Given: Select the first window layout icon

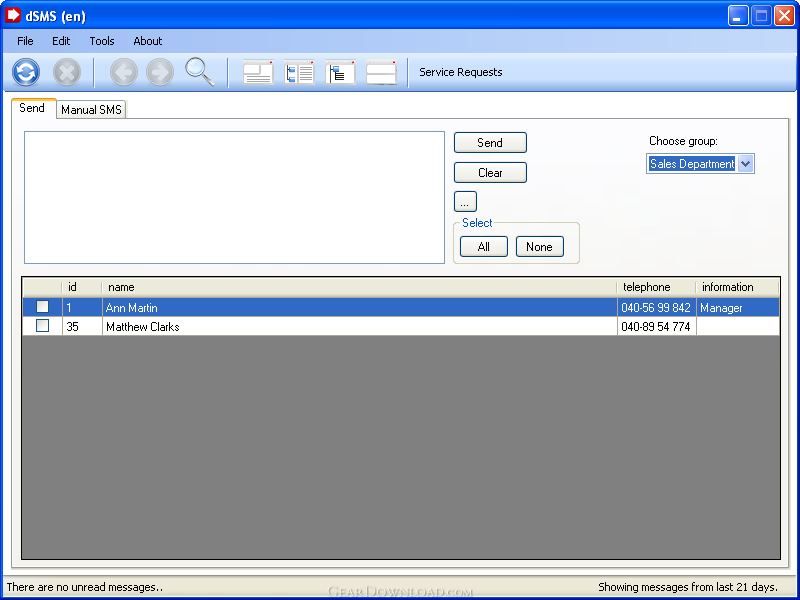Looking at the screenshot, I should coord(258,72).
